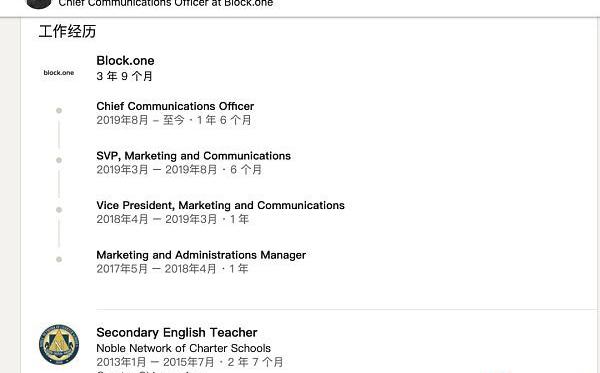This screenshot has height=373, width=600.
Task: Select the 2017年5月 – 2018年4月 date range
Action: (x=156, y=269)
